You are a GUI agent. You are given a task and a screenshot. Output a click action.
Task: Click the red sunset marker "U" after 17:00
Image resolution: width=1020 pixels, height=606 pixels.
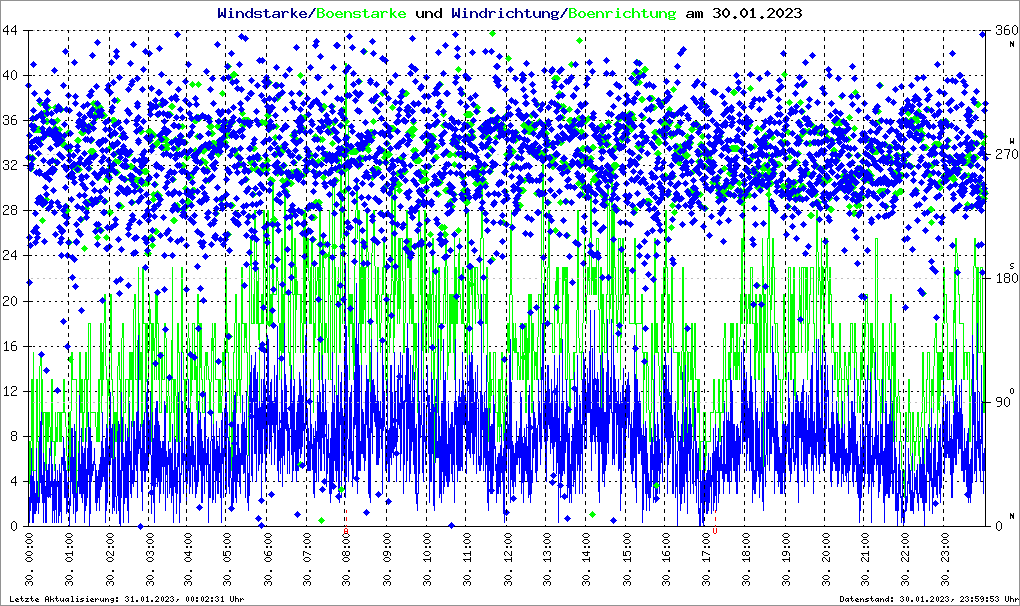coord(715,532)
